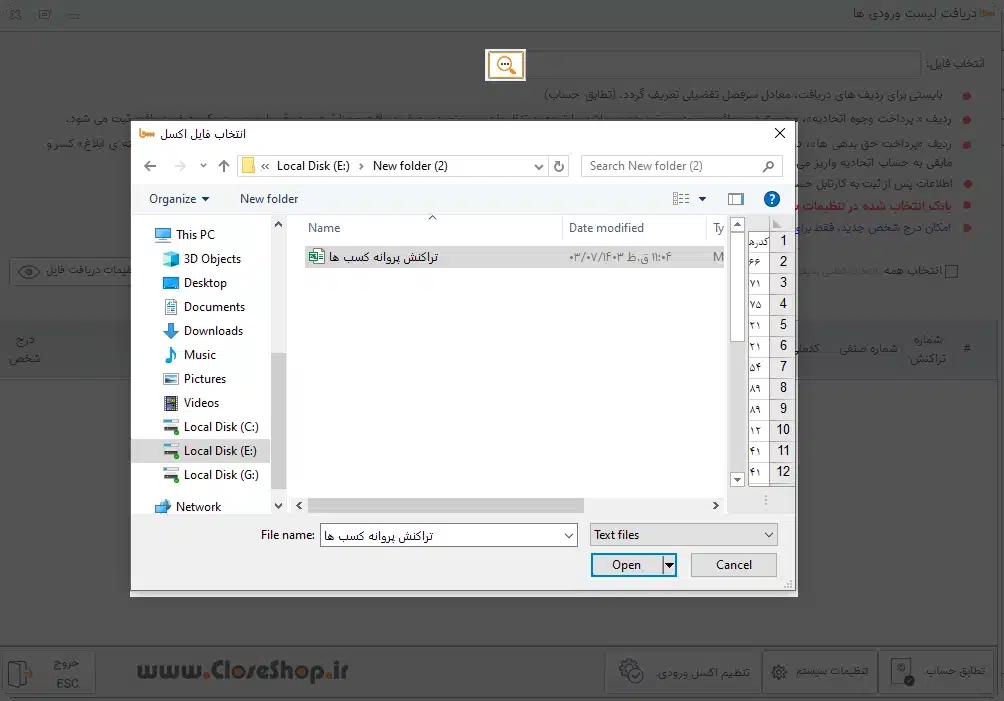Expand the File name combo box dropdown
1004x701 pixels.
pos(569,535)
